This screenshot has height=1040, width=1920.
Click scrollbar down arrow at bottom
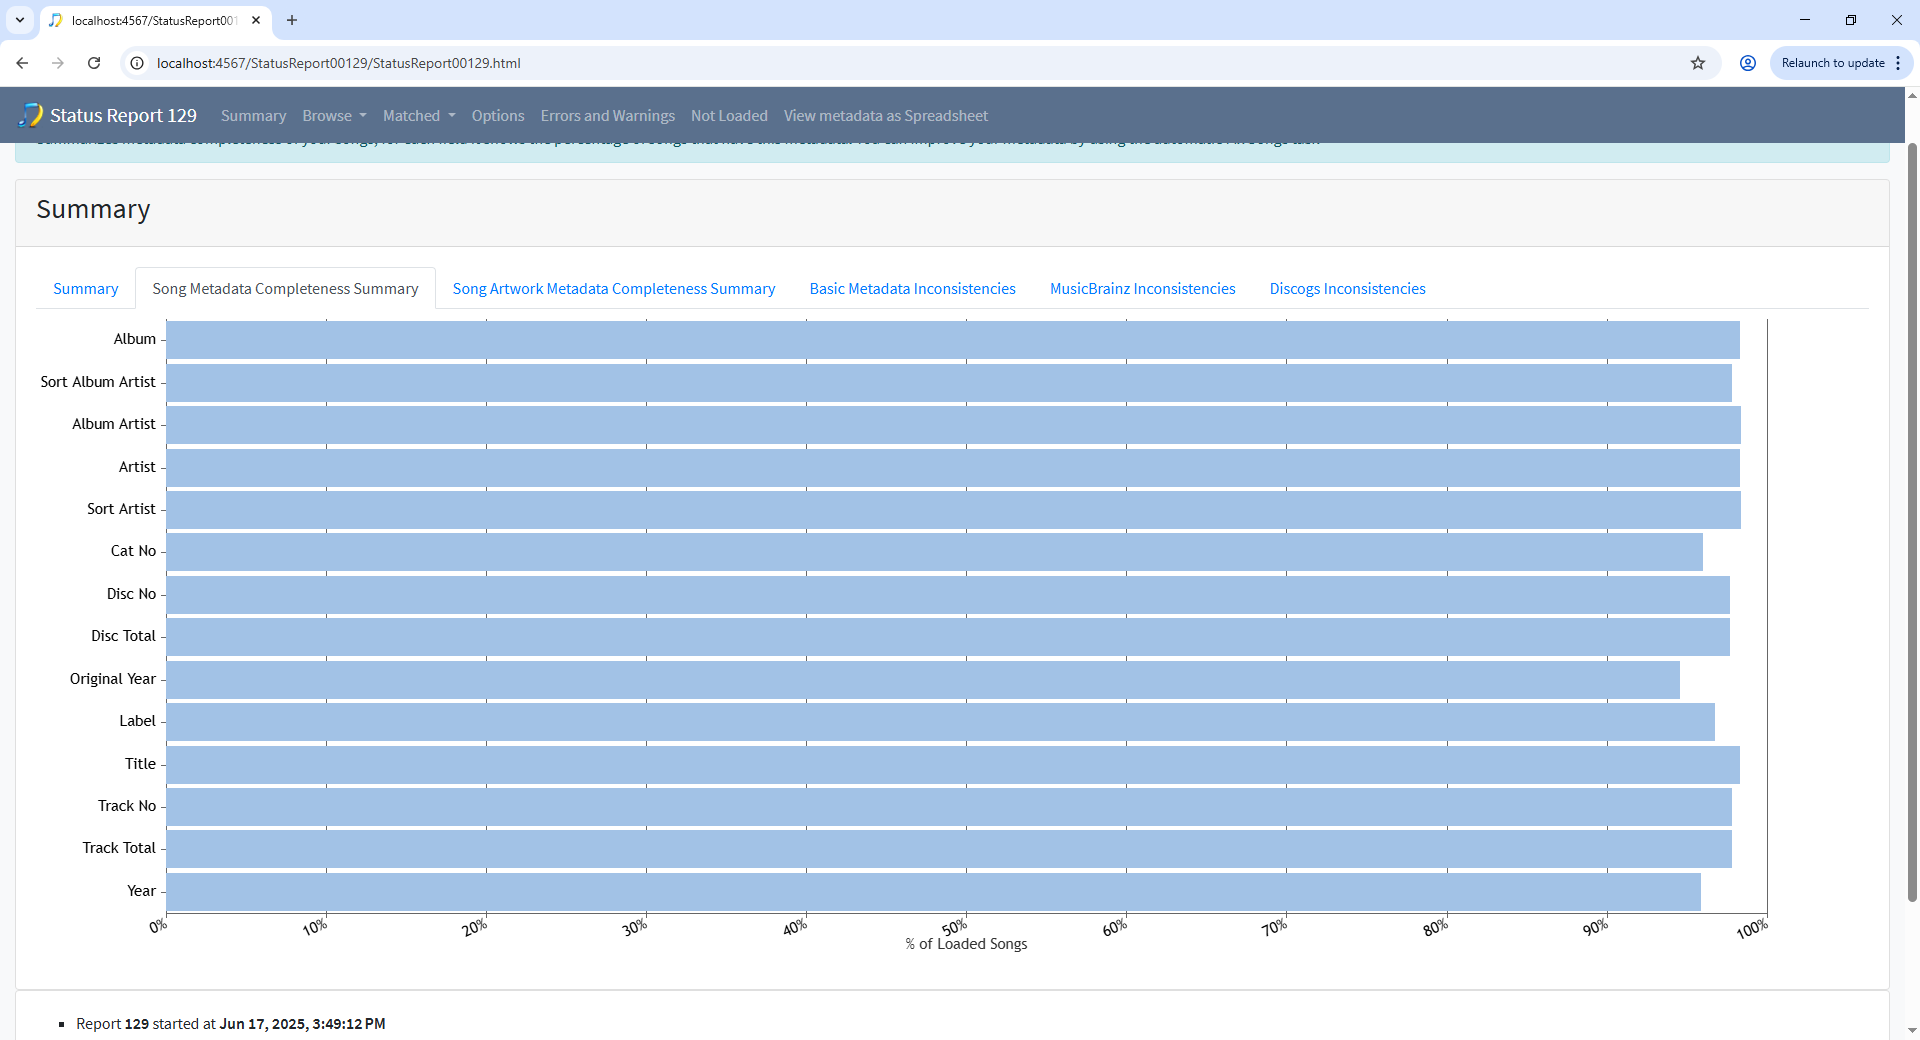coord(1912,1030)
